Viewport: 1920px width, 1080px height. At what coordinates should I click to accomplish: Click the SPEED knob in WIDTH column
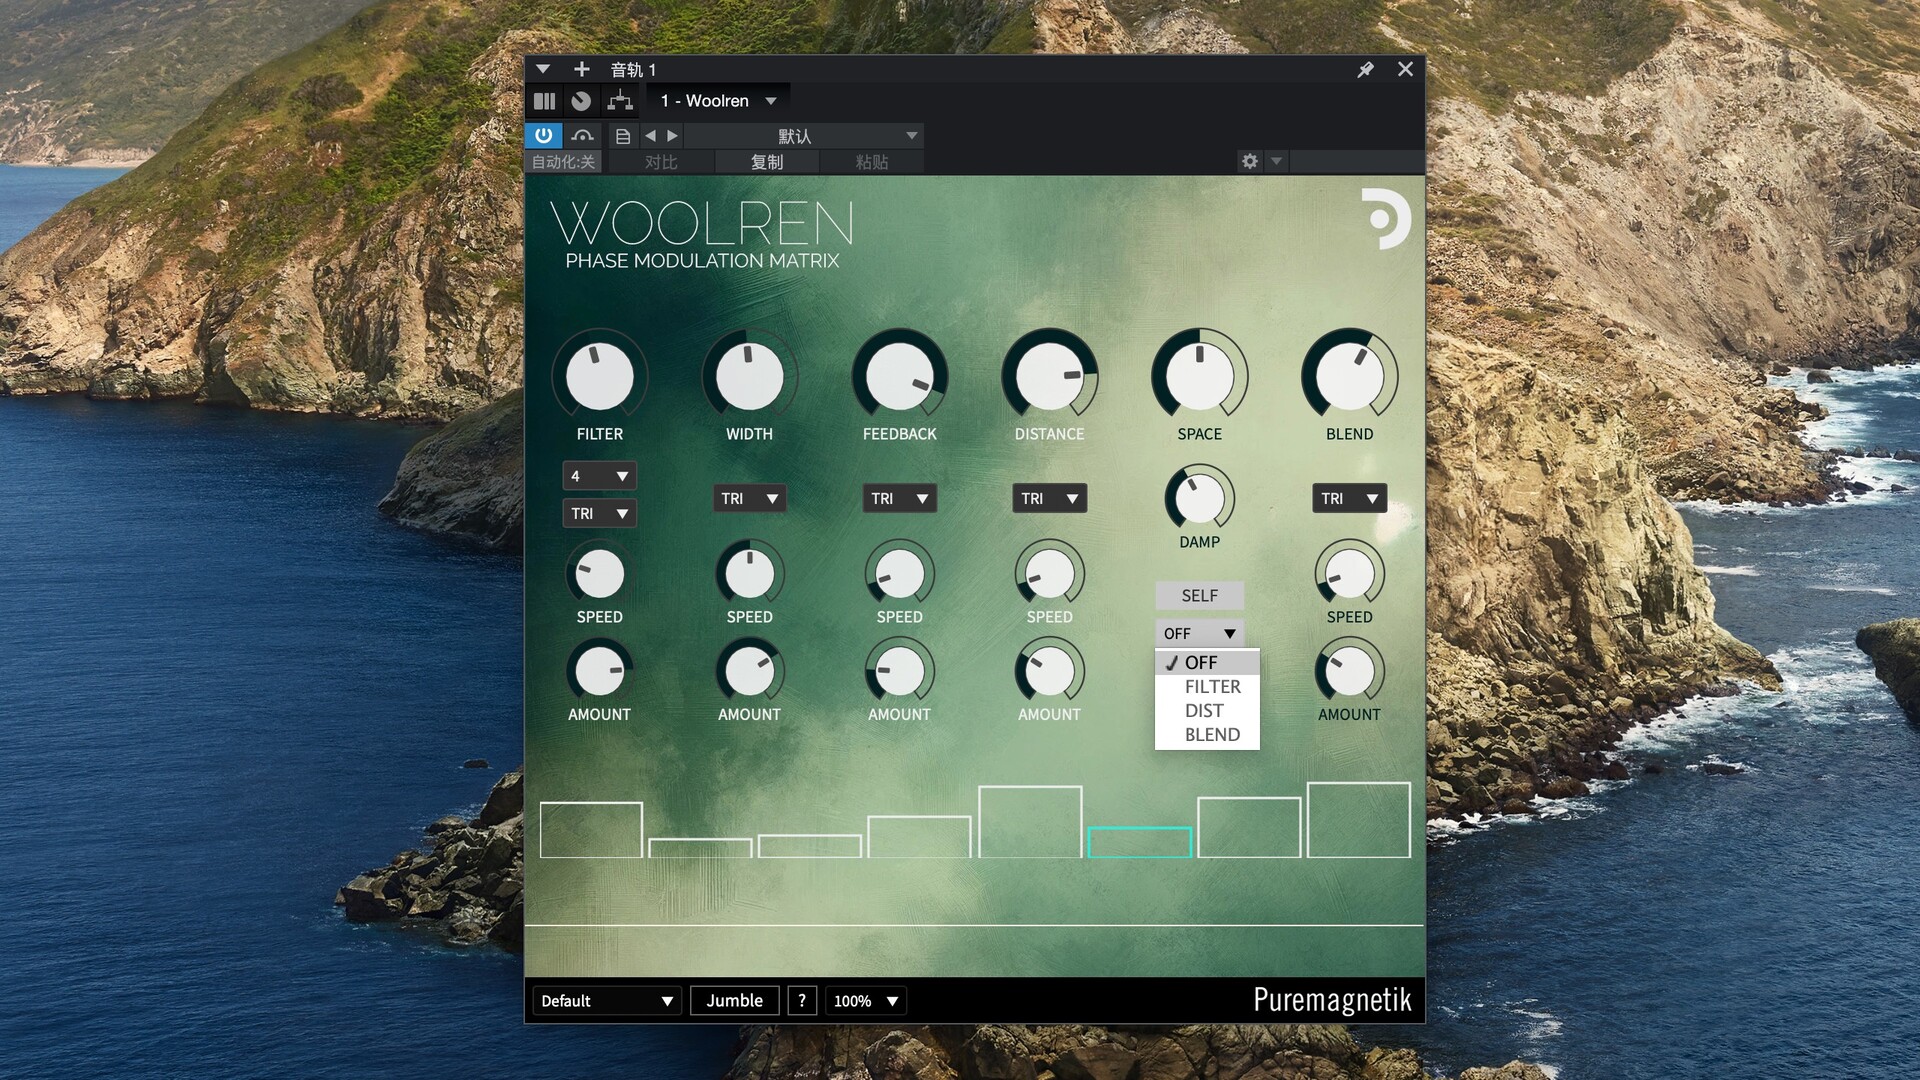[749, 574]
